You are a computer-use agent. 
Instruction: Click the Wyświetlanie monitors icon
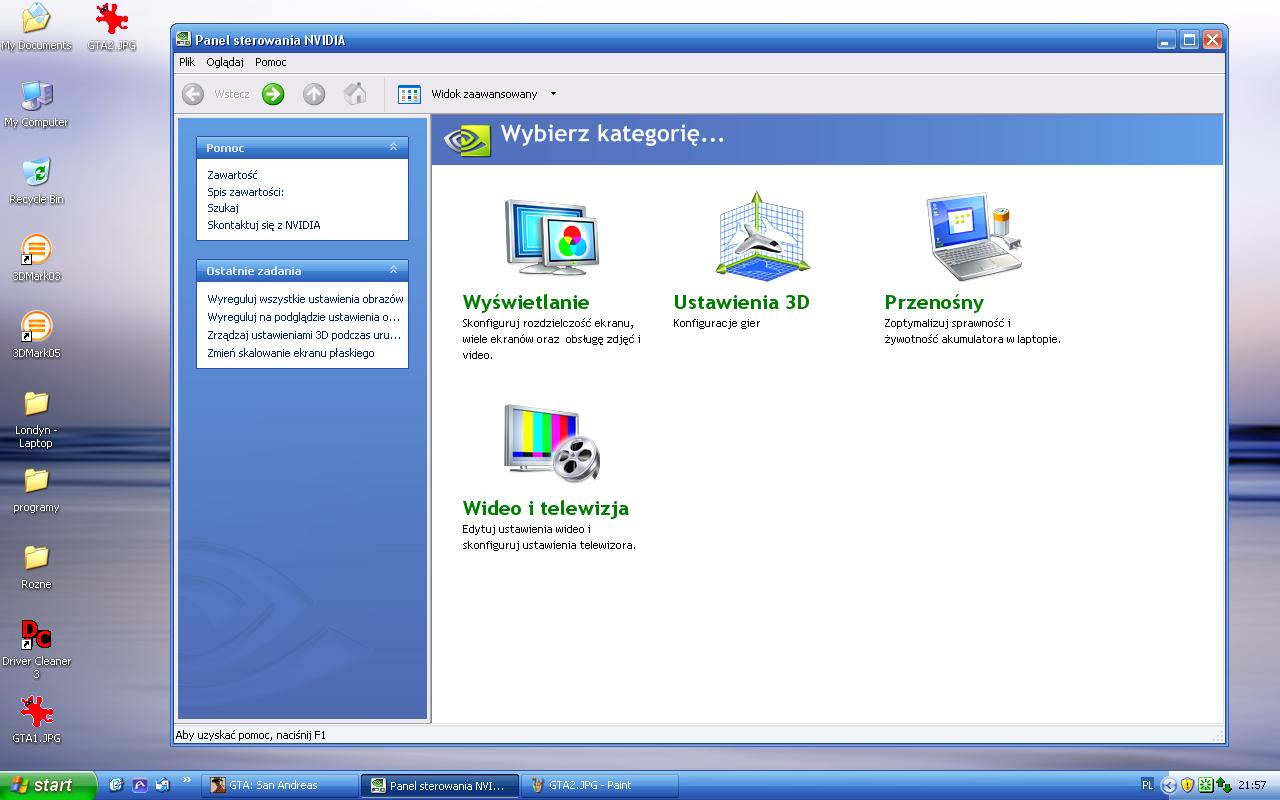click(x=552, y=236)
